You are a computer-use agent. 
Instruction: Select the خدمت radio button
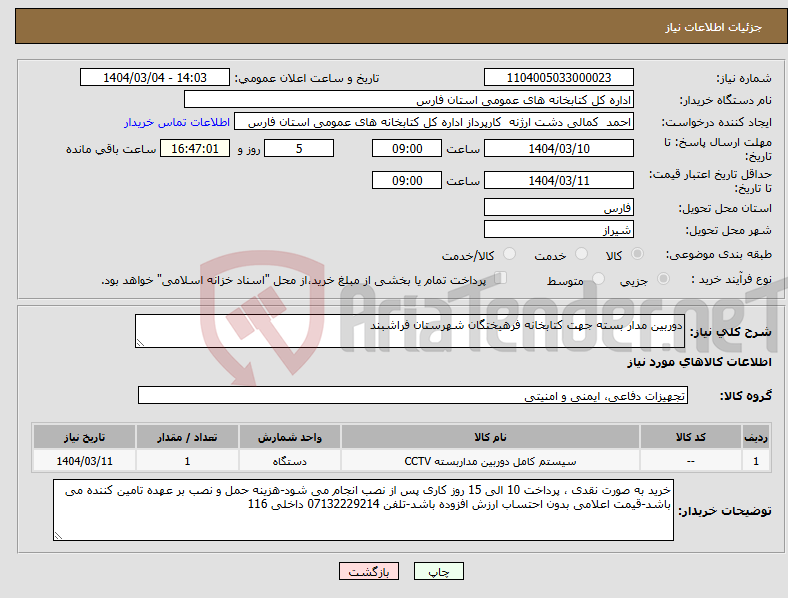(x=581, y=254)
